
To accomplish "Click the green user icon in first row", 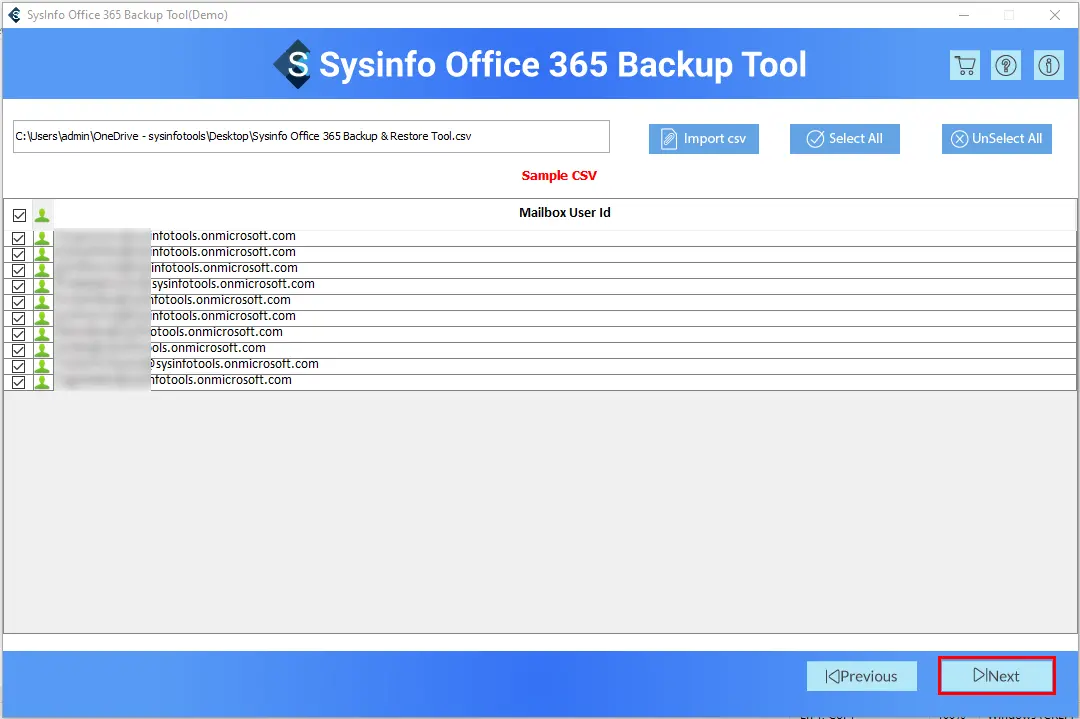I will tap(42, 238).
